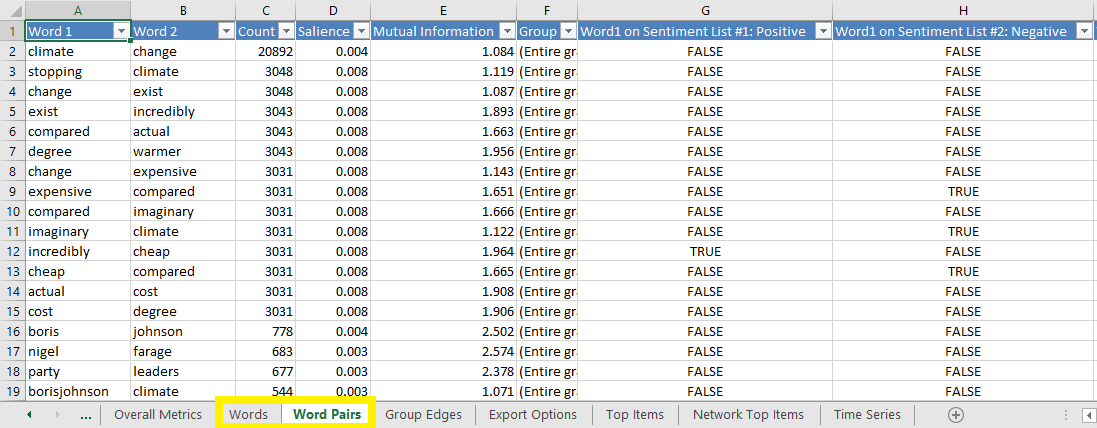Click the cell containing 'boris'
Screen dimensions: 1097x428
click(78, 331)
